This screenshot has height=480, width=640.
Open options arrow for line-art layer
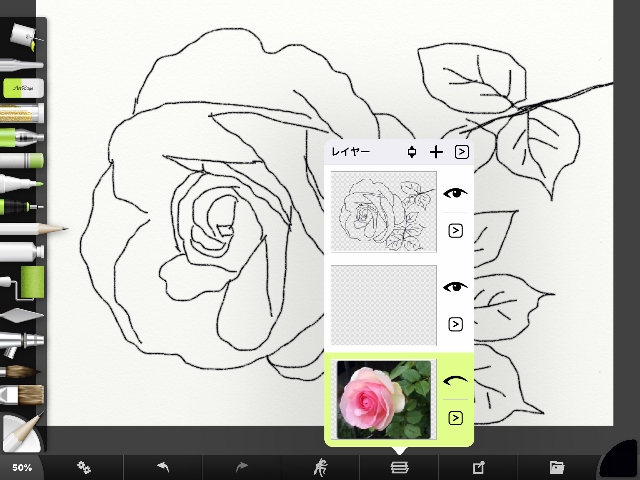[x=455, y=231]
